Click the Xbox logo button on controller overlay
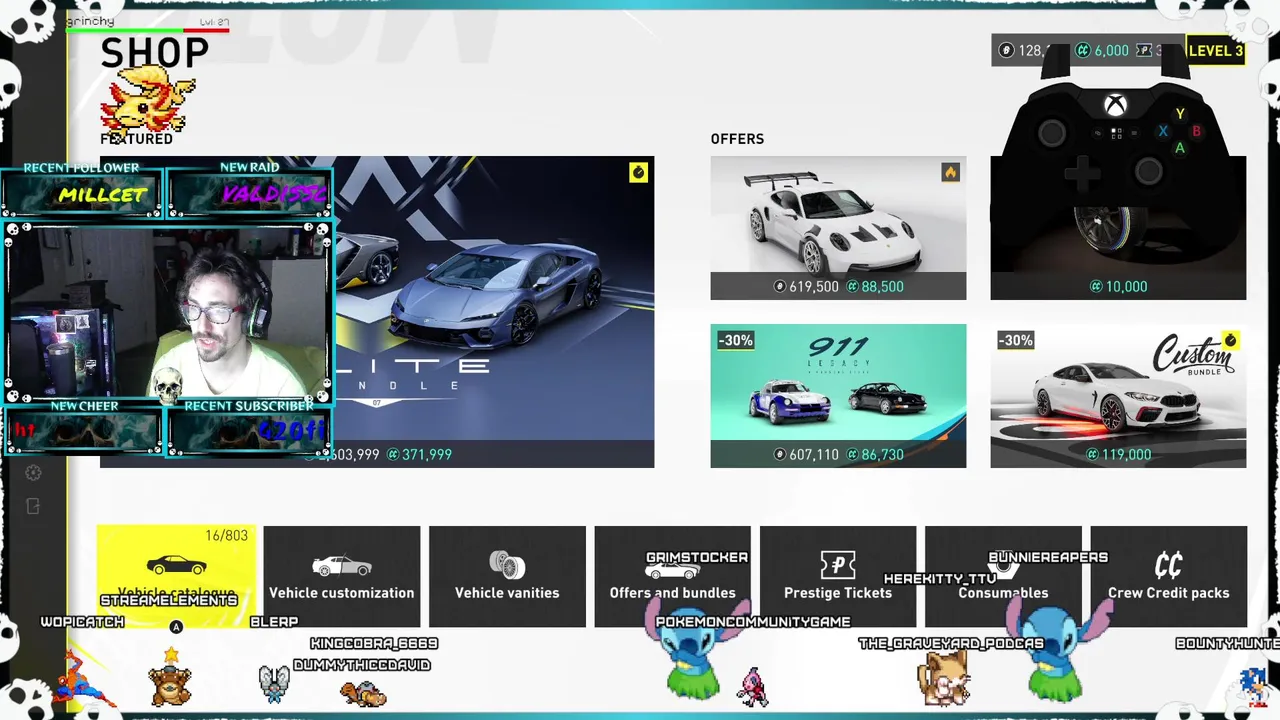This screenshot has height=720, width=1280. [x=1116, y=104]
